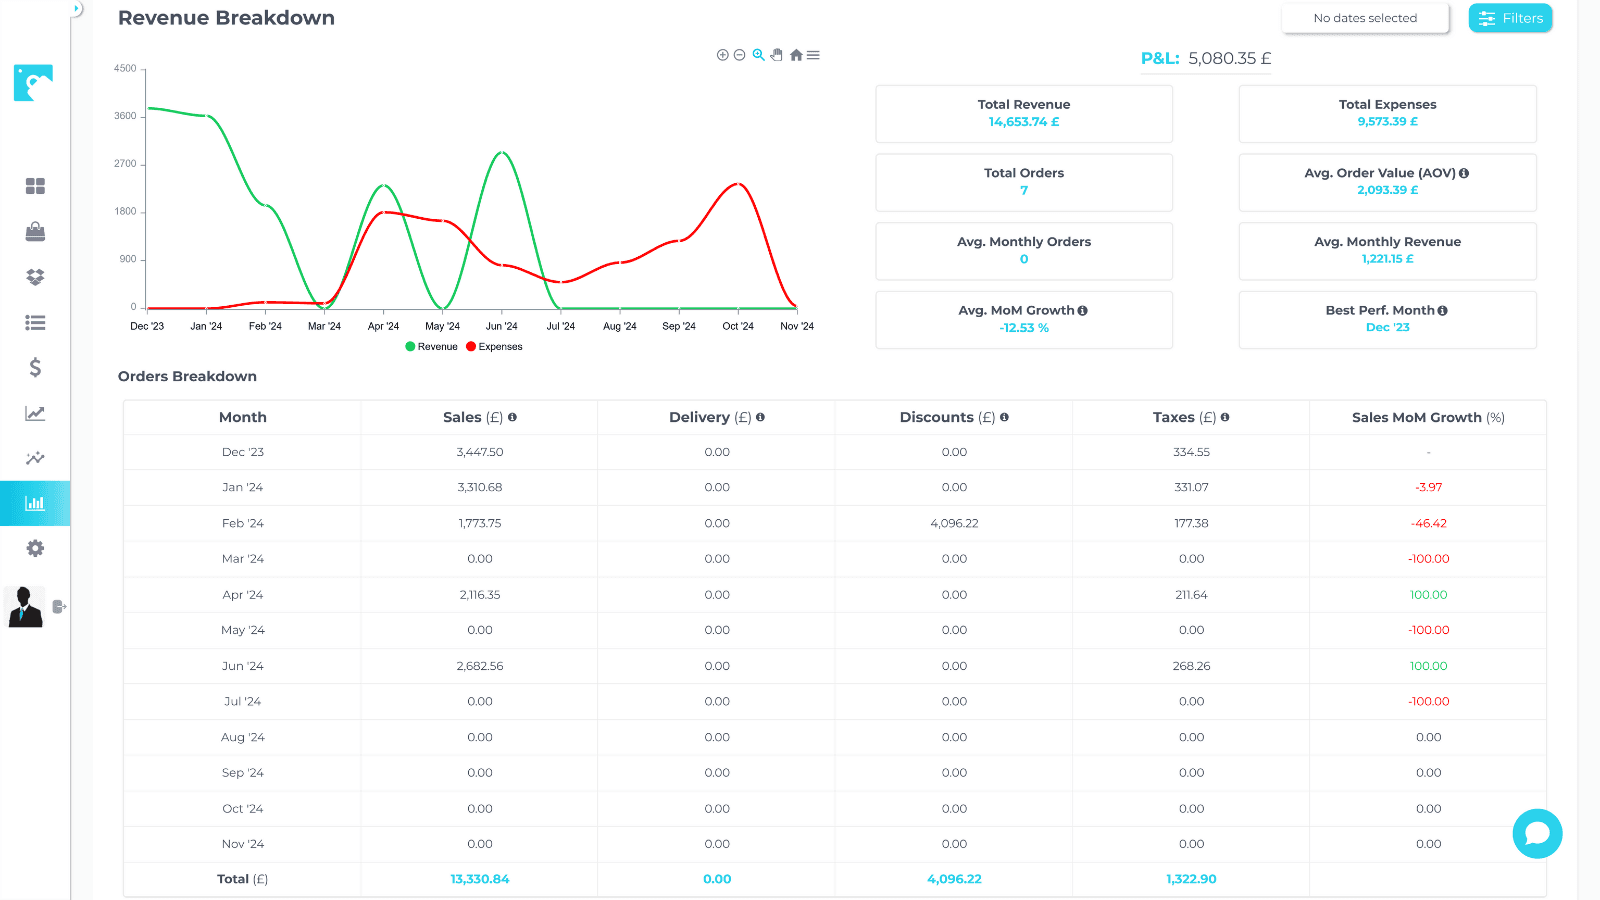The image size is (1600, 900).
Task: Activate the chart panning hand tool
Action: 777,55
